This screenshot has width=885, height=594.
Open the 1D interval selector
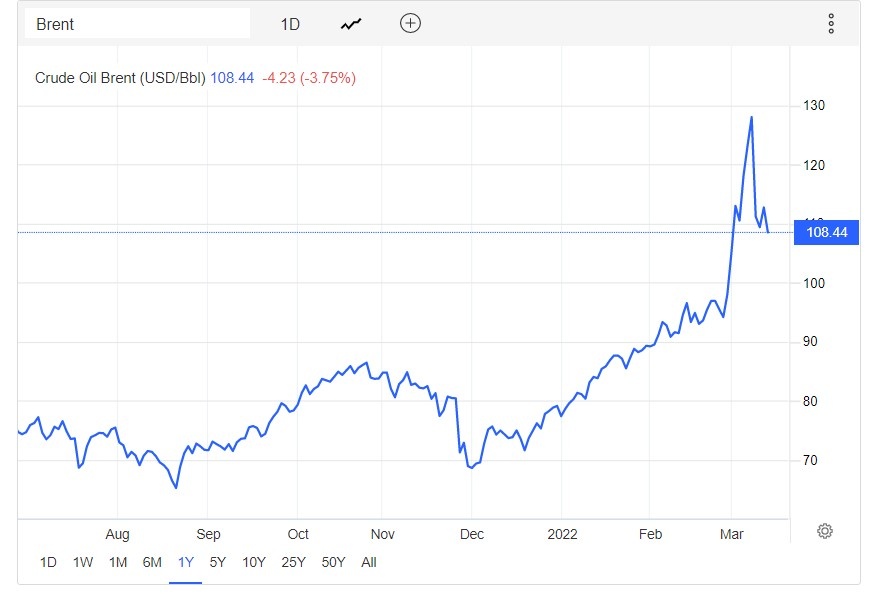(x=290, y=24)
